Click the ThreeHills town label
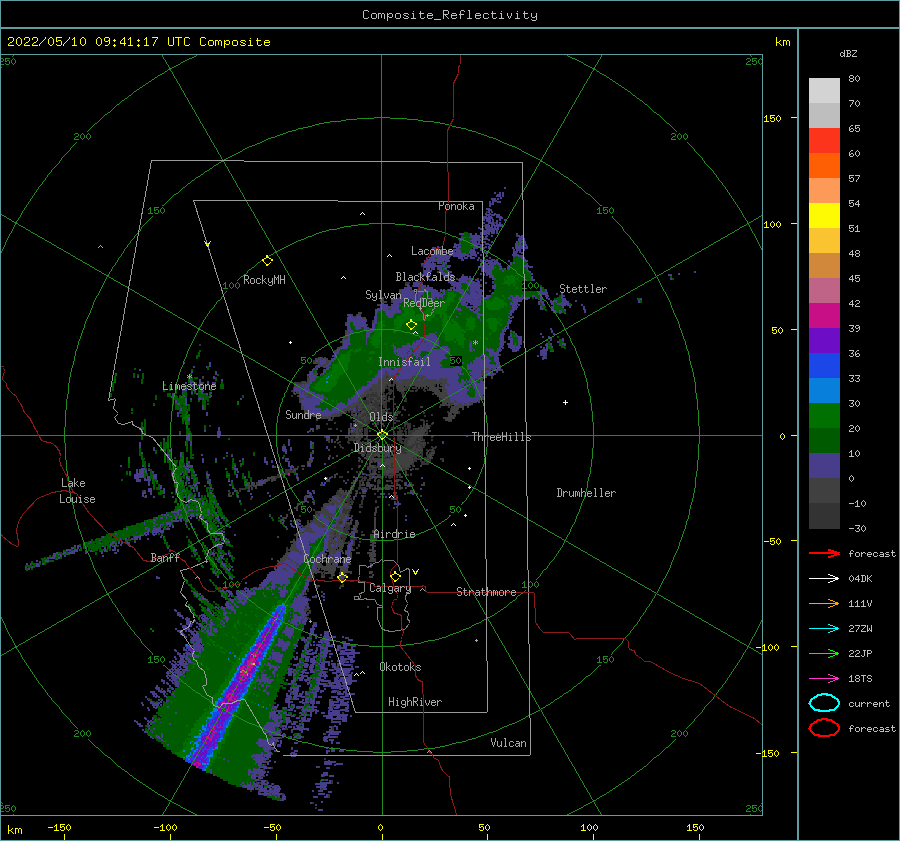The width and height of the screenshot is (900, 841). pos(501,437)
